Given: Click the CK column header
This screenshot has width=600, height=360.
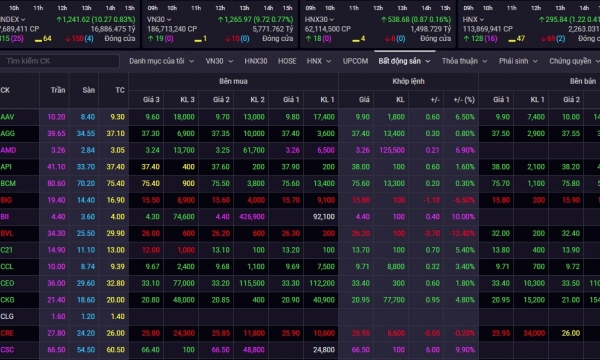Looking at the screenshot, I should pyautogui.click(x=5, y=90).
